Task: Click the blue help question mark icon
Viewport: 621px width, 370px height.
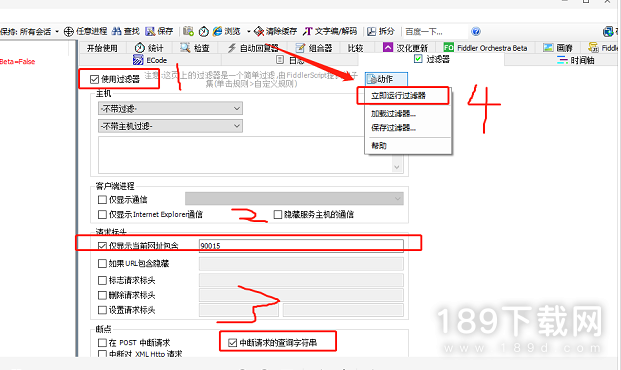Action: click(476, 31)
